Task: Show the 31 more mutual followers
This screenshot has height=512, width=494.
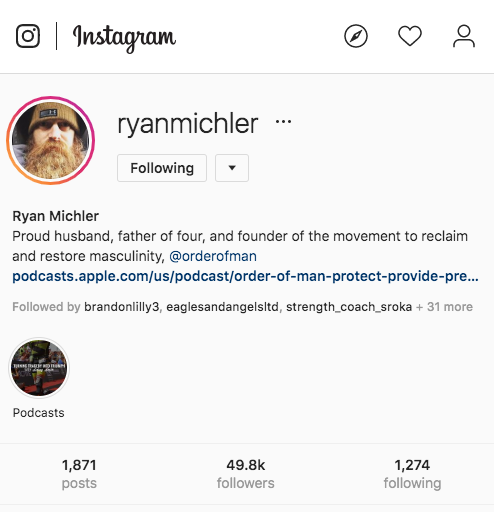Action: [444, 307]
